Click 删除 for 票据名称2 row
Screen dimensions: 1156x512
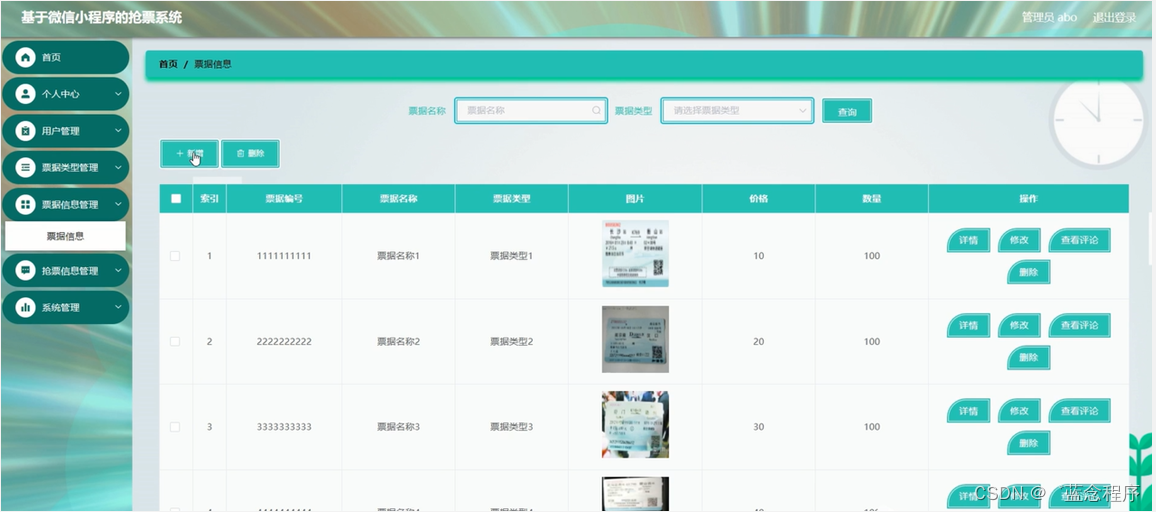click(x=1028, y=357)
